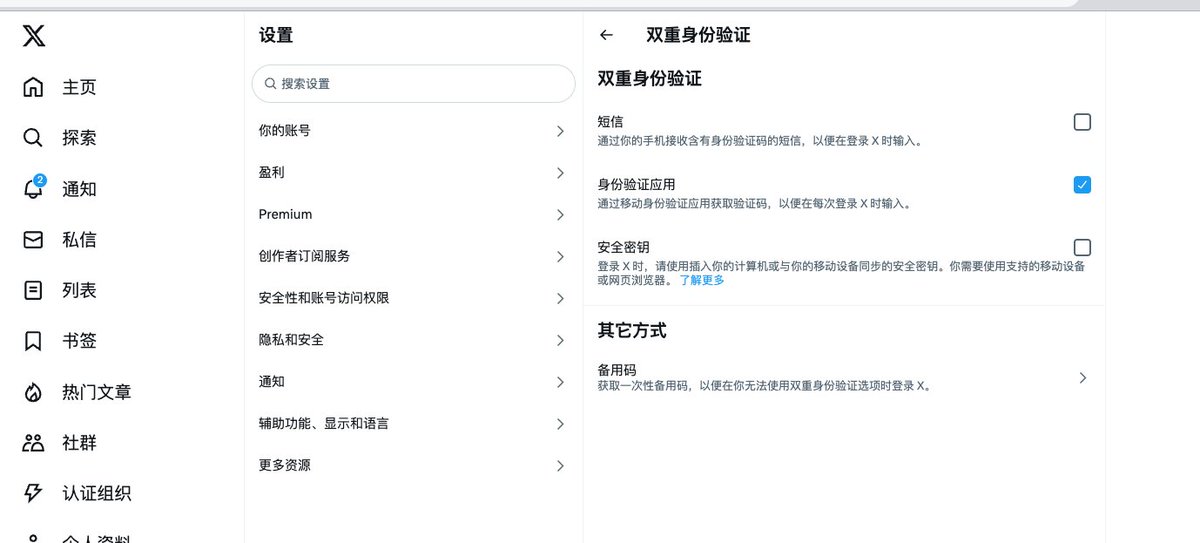Open 隐私和安全 settings
1200x543 pixels.
coord(414,340)
